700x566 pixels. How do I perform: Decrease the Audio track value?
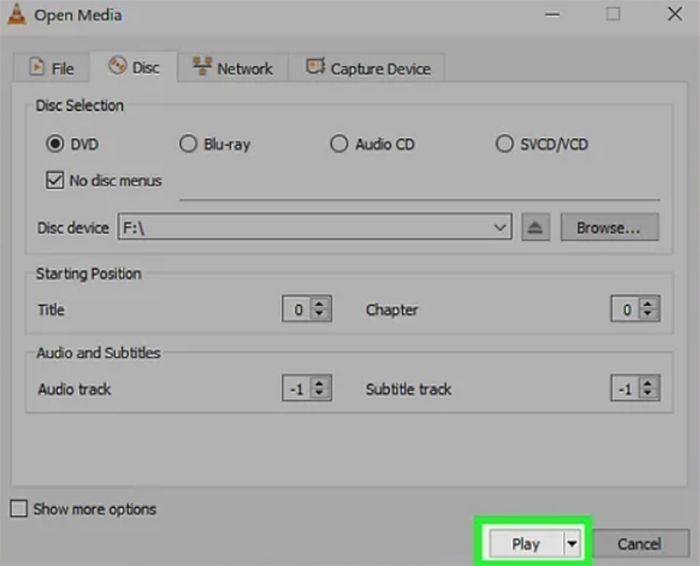(319, 394)
